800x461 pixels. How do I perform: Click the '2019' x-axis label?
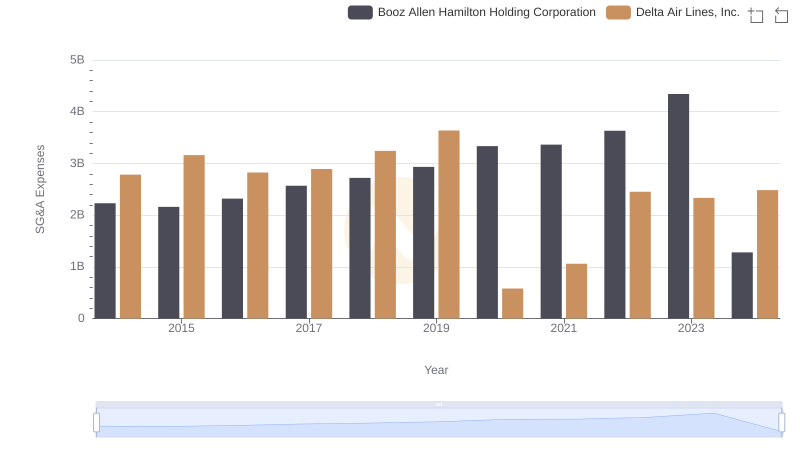point(436,328)
